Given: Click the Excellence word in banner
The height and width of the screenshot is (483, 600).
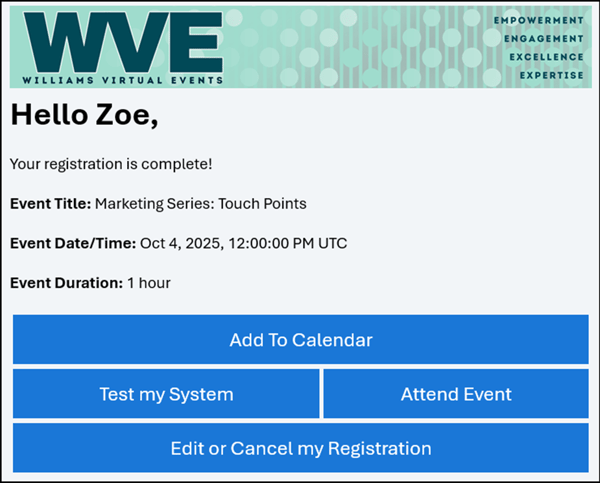Looking at the screenshot, I should 545,57.
